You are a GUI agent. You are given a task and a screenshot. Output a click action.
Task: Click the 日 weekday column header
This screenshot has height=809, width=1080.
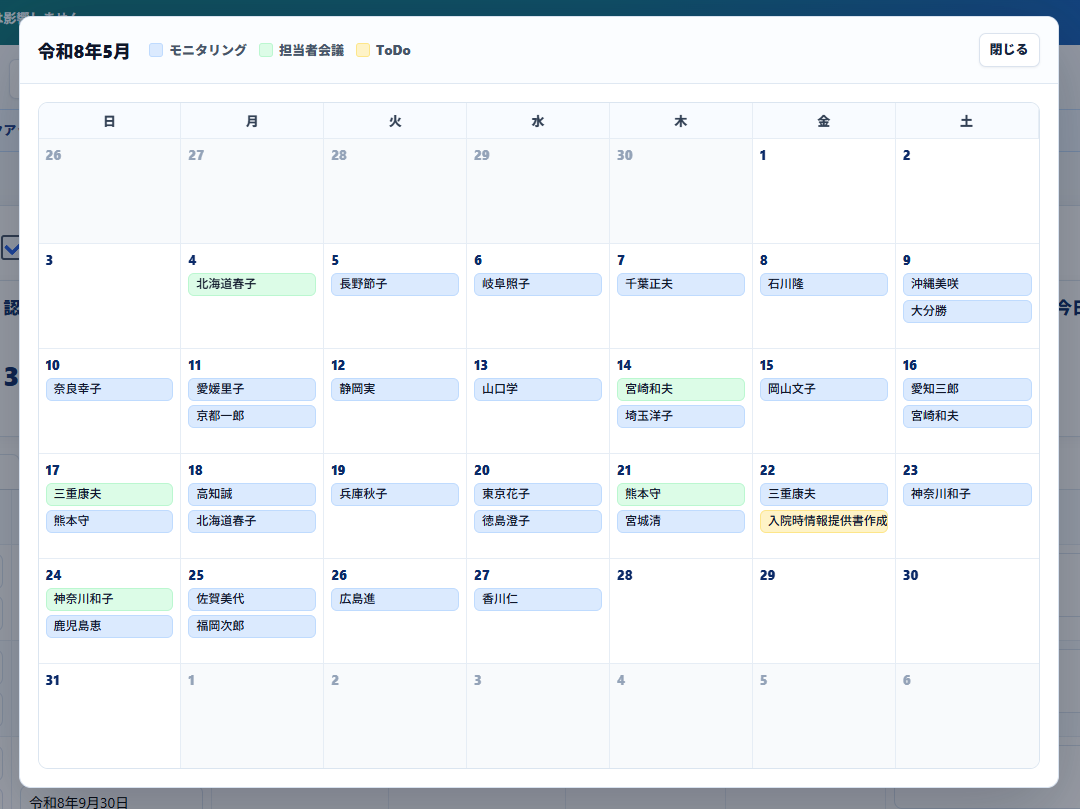click(x=110, y=121)
